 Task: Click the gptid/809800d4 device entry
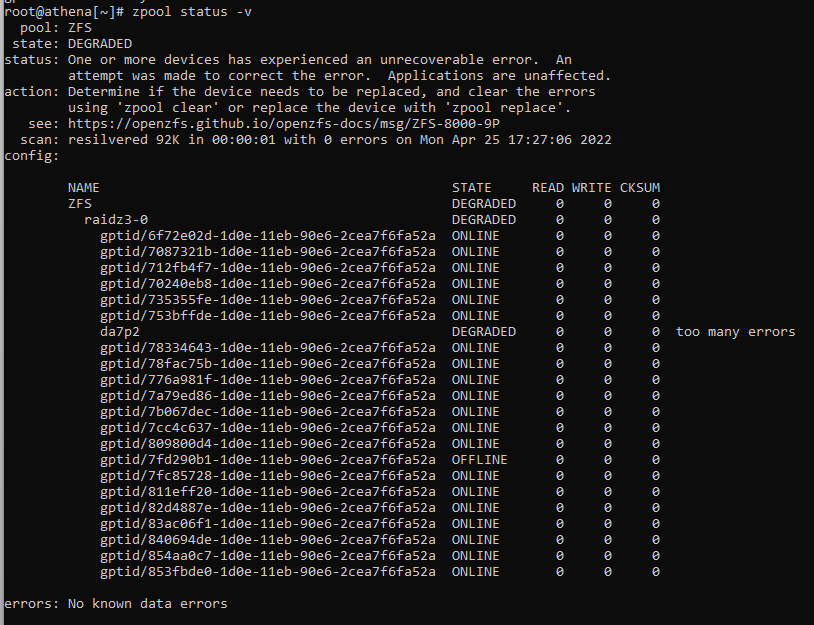(267, 444)
